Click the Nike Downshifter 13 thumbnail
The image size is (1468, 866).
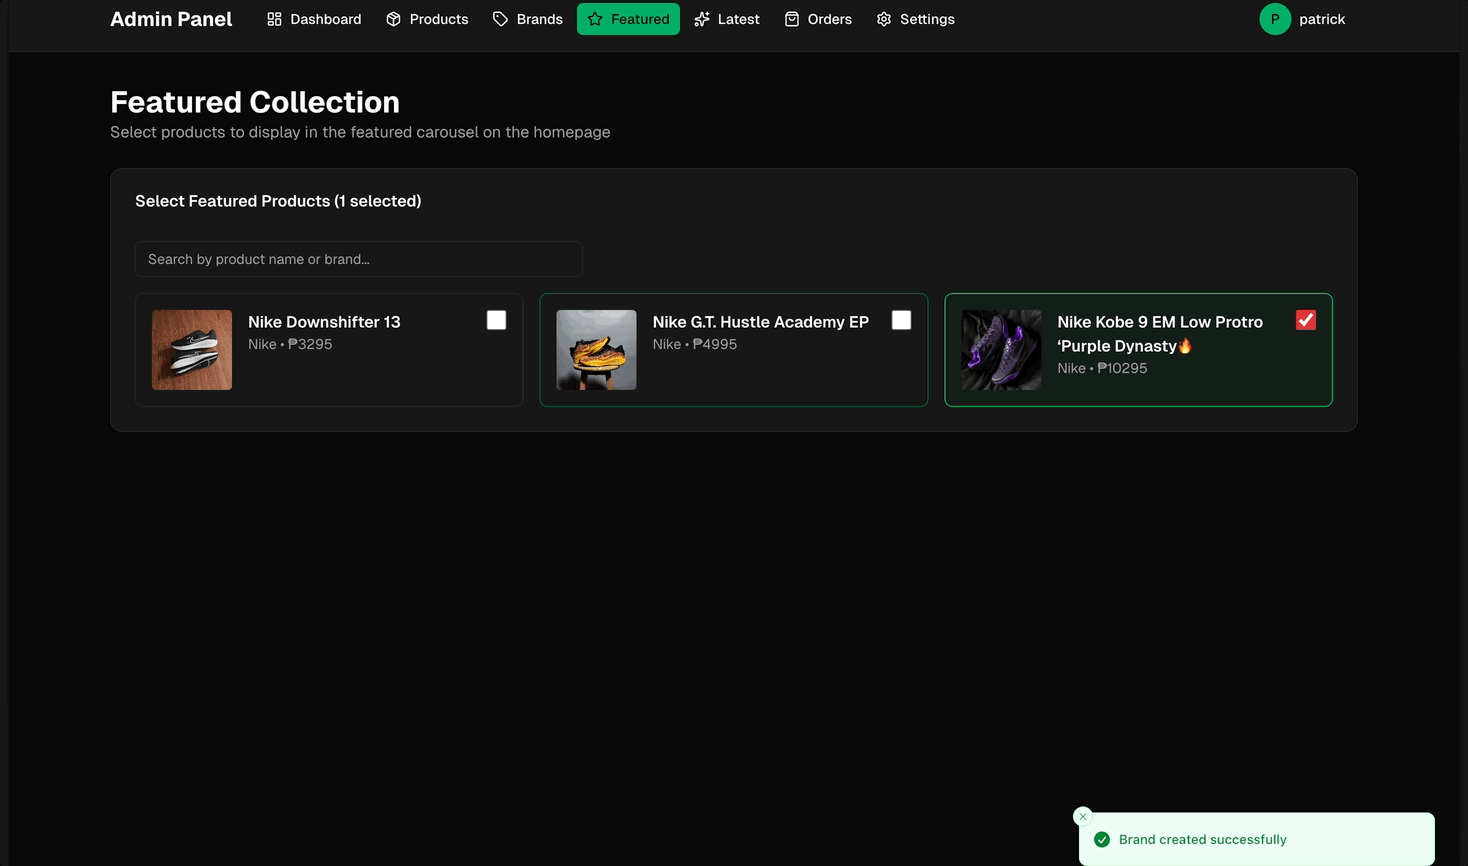click(192, 350)
